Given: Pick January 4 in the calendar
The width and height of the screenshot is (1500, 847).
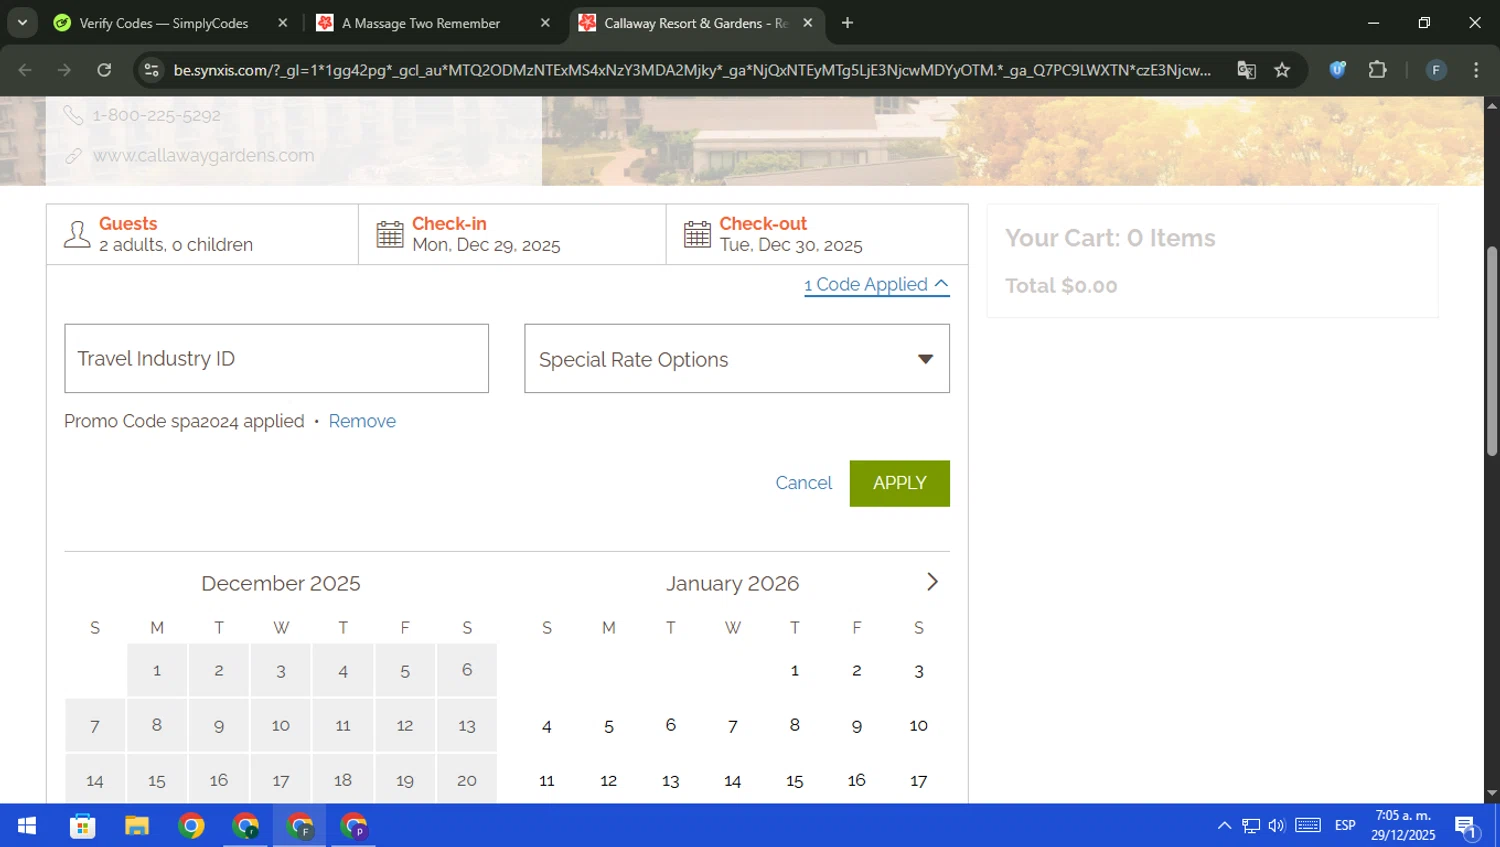Looking at the screenshot, I should point(547,725).
